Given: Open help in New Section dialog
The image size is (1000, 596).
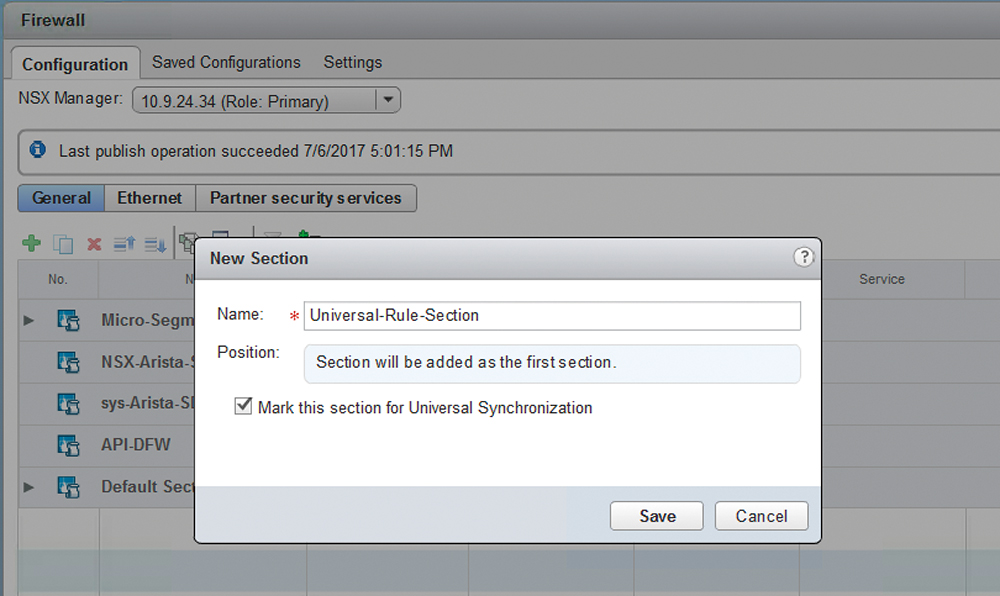Looking at the screenshot, I should 804,257.
